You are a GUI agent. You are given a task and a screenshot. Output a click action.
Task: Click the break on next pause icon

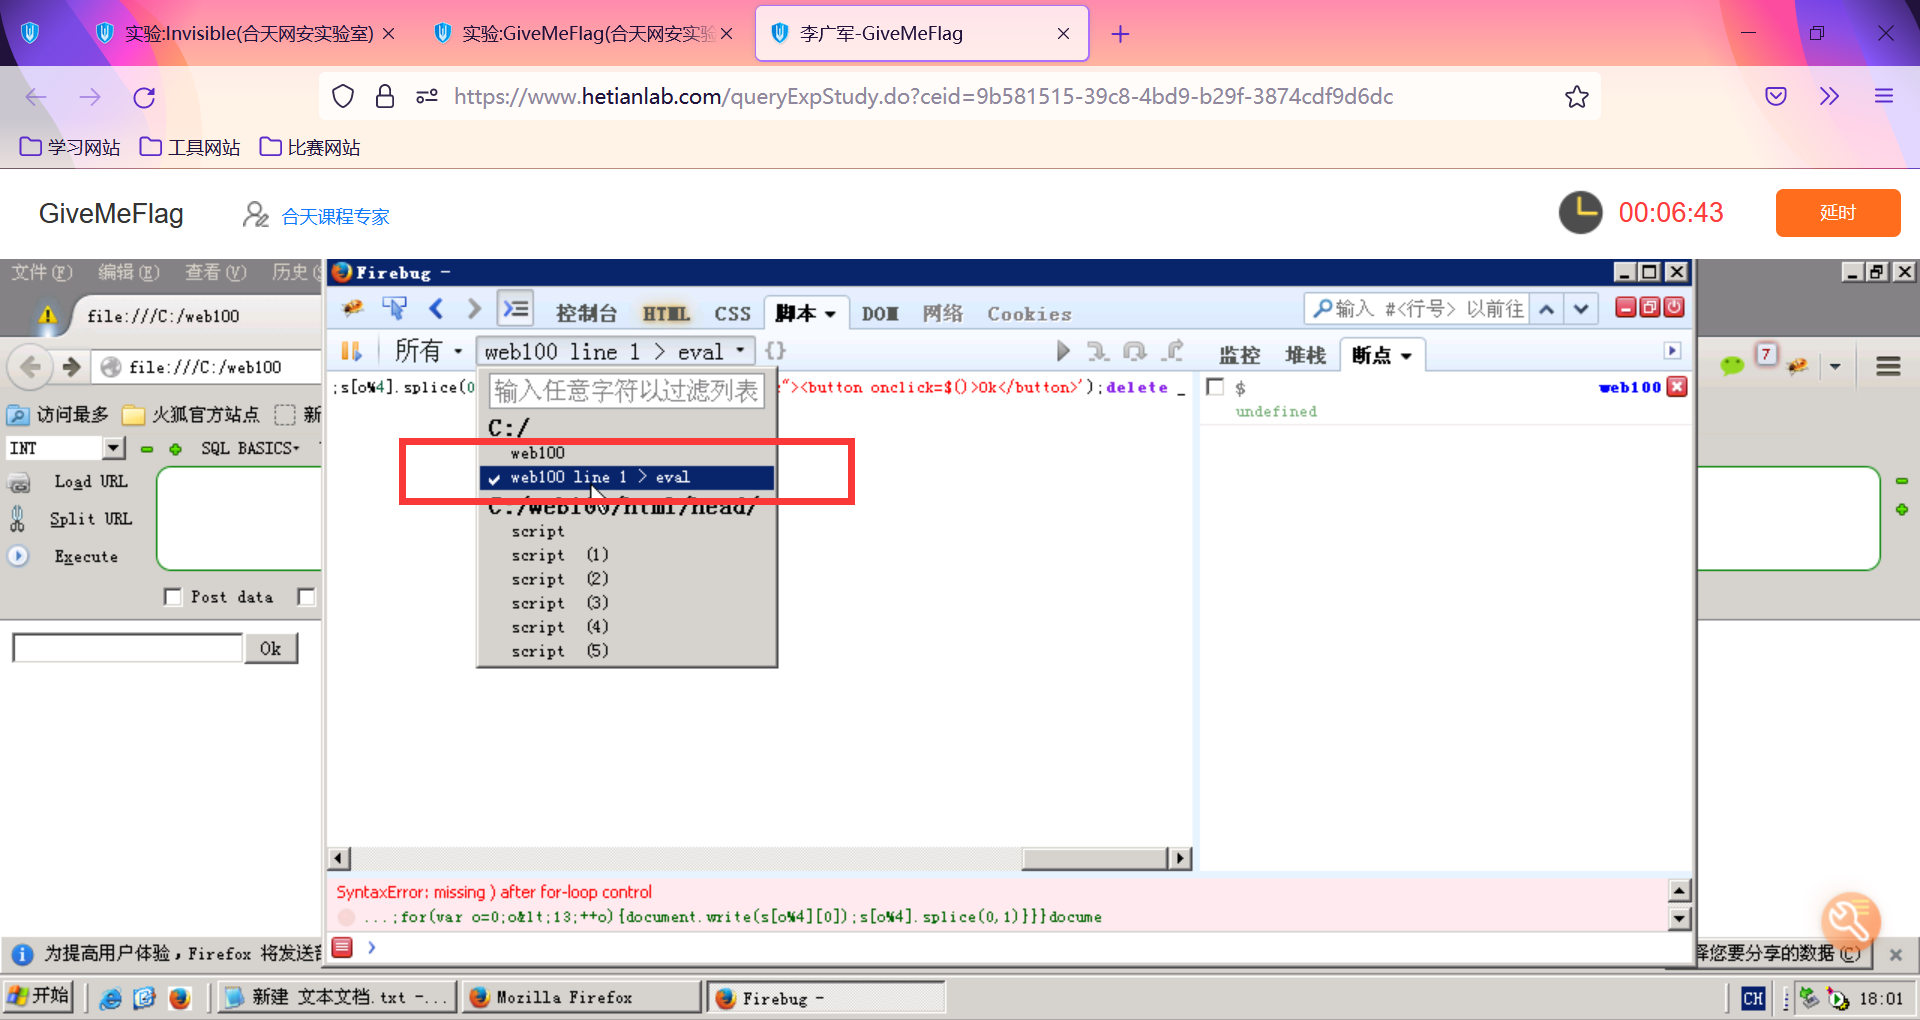click(x=351, y=351)
